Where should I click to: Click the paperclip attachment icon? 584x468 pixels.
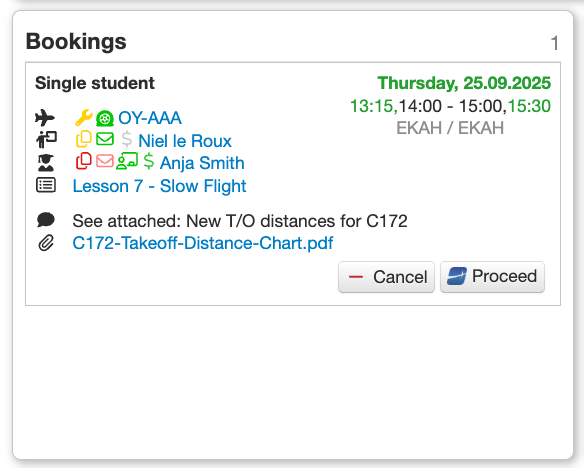click(x=46, y=243)
